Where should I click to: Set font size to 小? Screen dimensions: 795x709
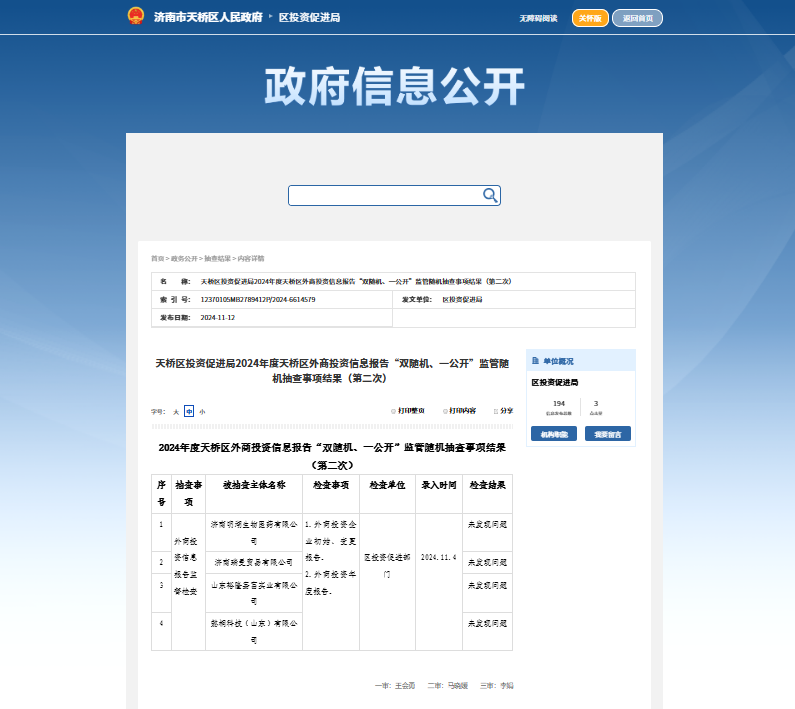pyautogui.click(x=202, y=412)
